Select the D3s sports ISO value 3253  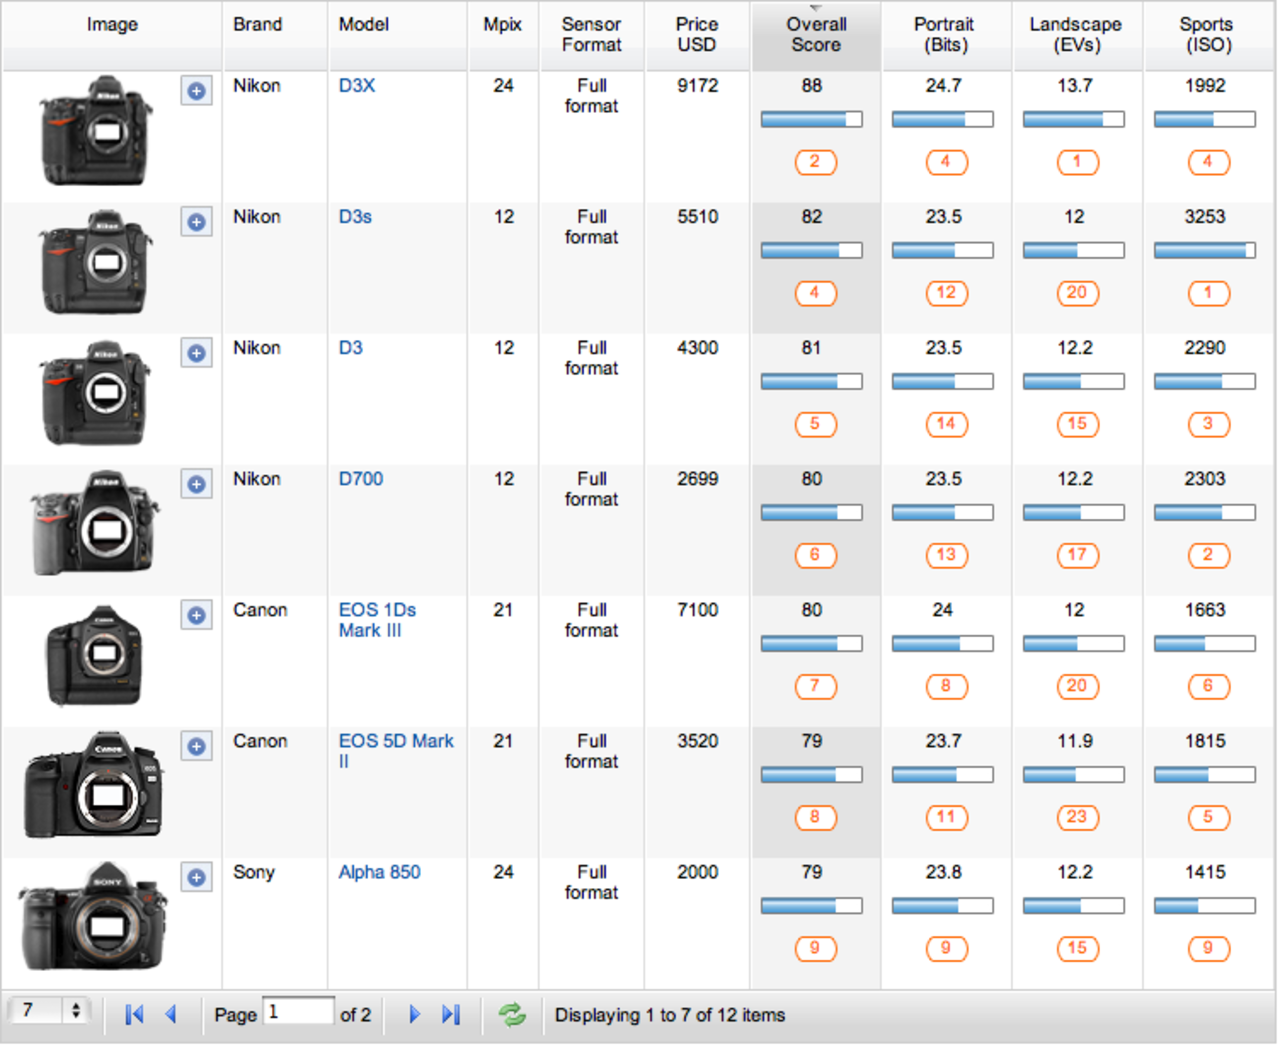(1205, 217)
